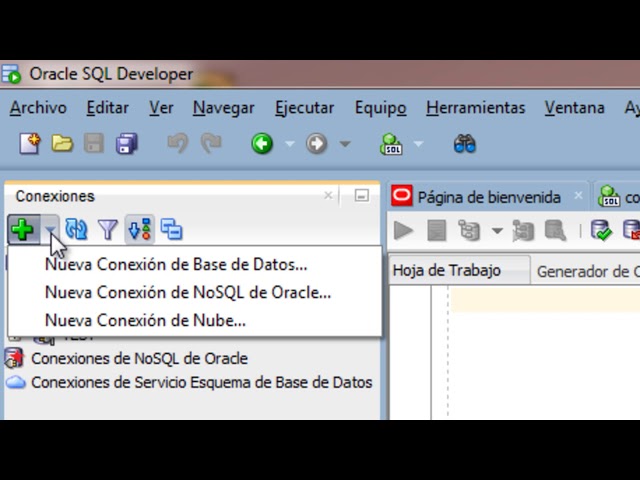Select Conexiones de NoSQL de Oracle node
Viewport: 640px width, 480px height.
click(140, 358)
